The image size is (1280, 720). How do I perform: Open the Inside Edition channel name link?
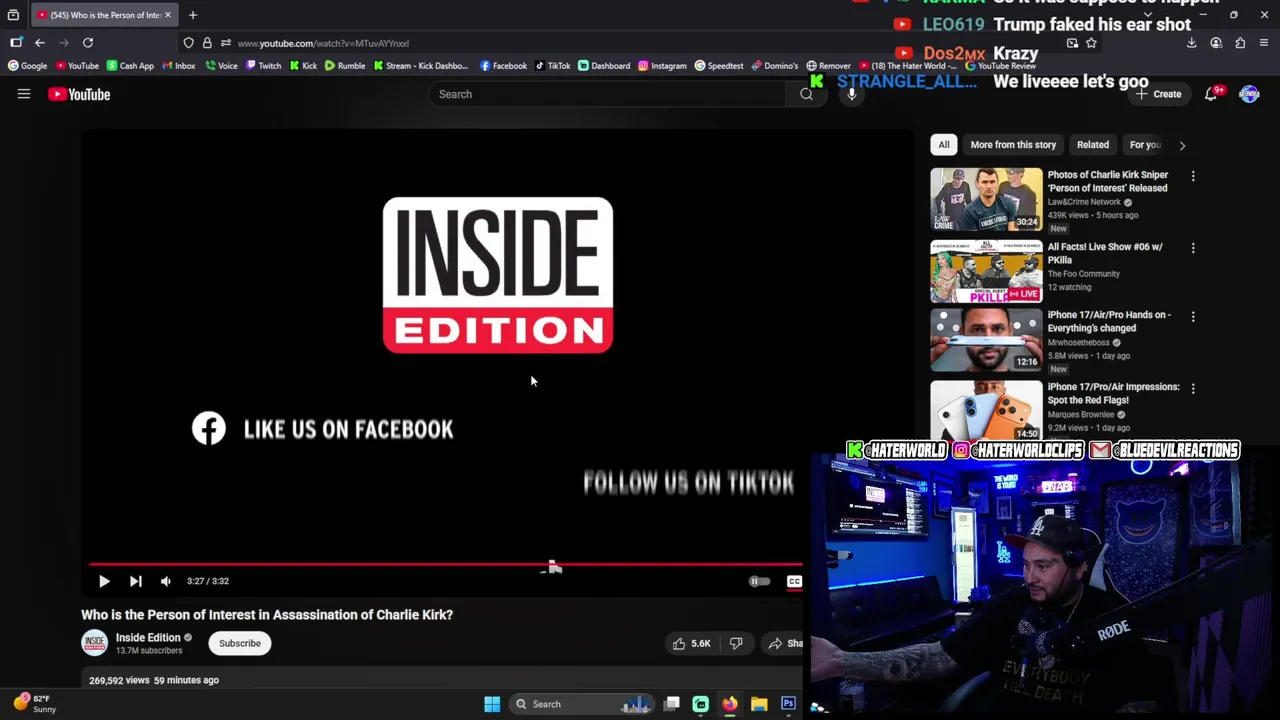click(148, 638)
